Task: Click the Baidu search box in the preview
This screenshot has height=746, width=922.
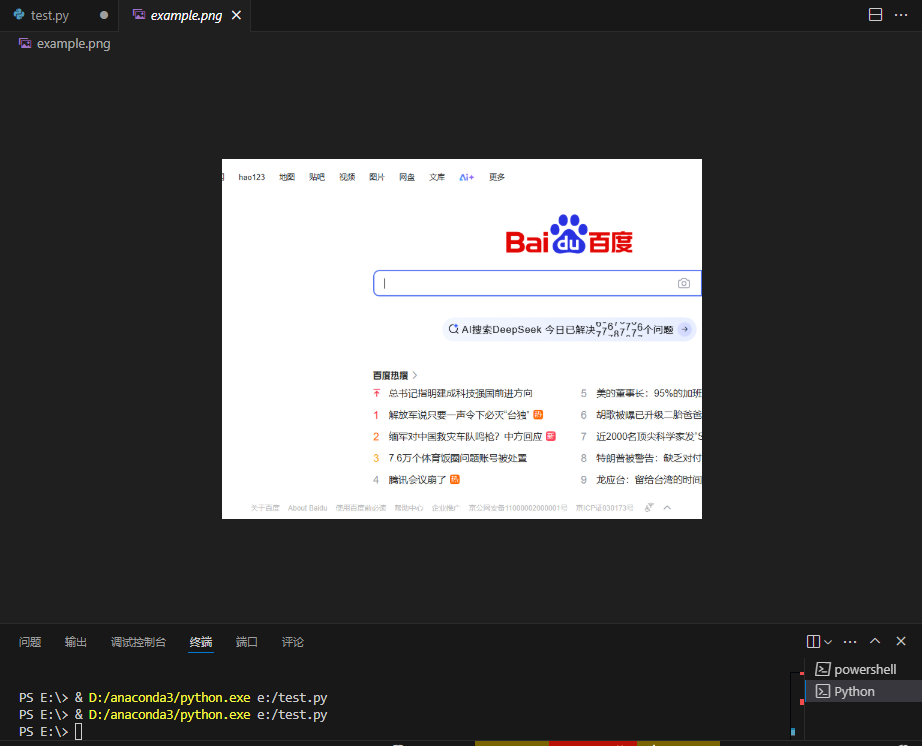Action: tap(537, 283)
